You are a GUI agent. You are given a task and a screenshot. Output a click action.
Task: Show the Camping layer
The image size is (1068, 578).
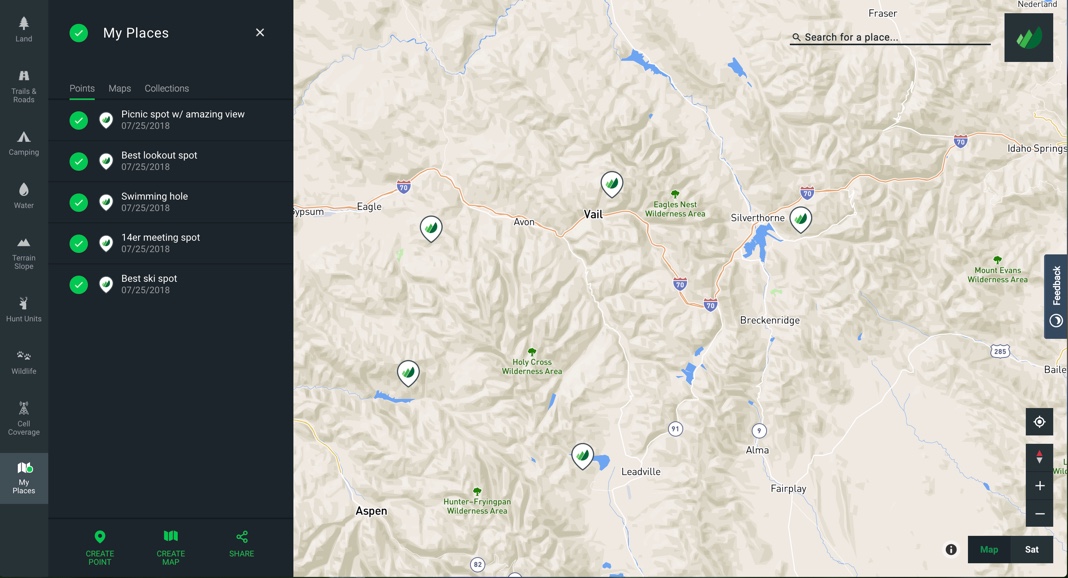(x=24, y=144)
